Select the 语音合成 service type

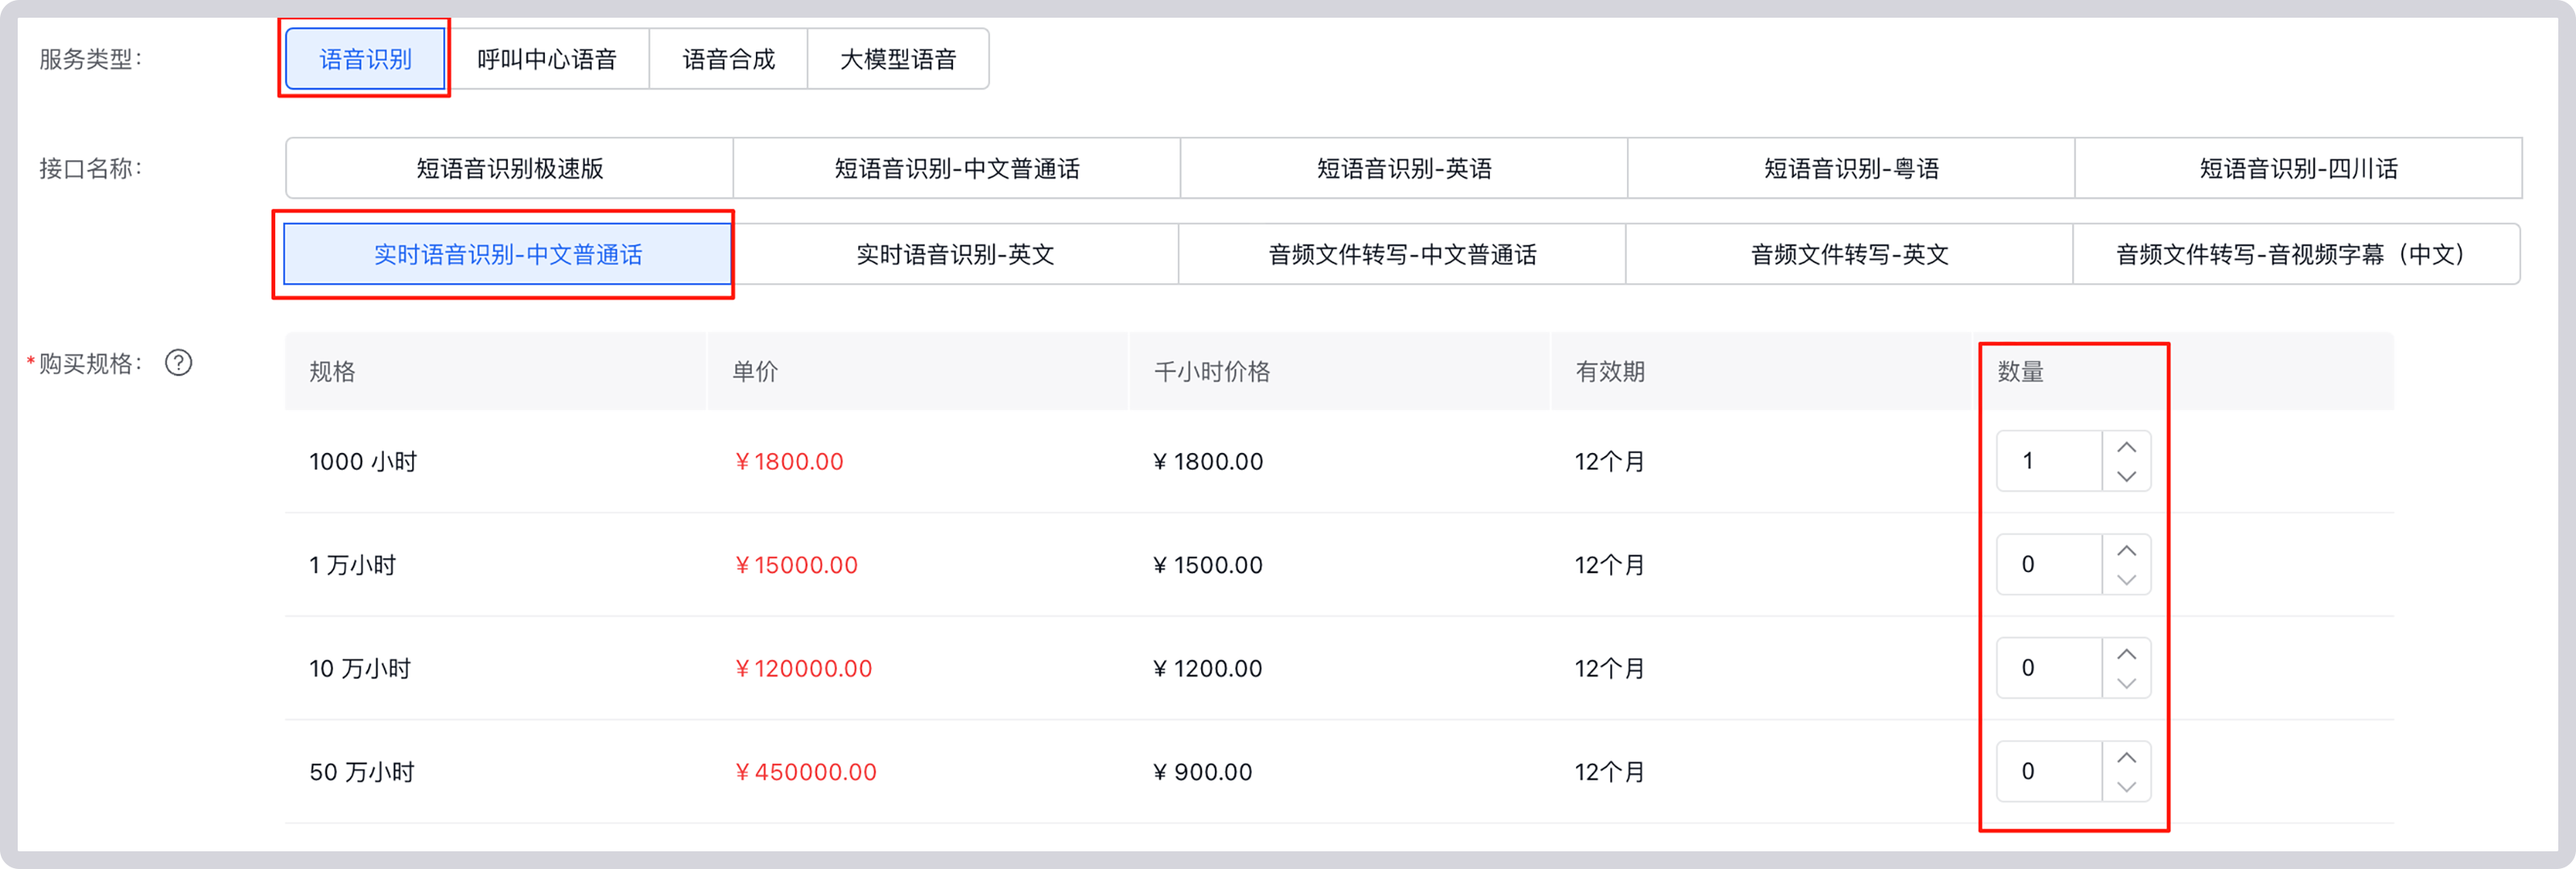(x=729, y=59)
